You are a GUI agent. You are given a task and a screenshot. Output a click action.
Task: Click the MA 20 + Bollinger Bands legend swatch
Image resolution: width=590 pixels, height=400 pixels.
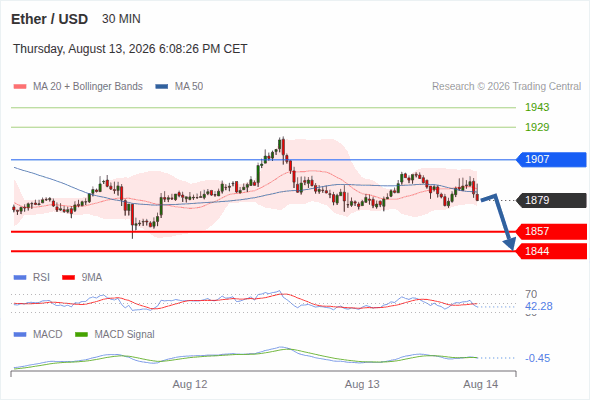tap(20, 87)
